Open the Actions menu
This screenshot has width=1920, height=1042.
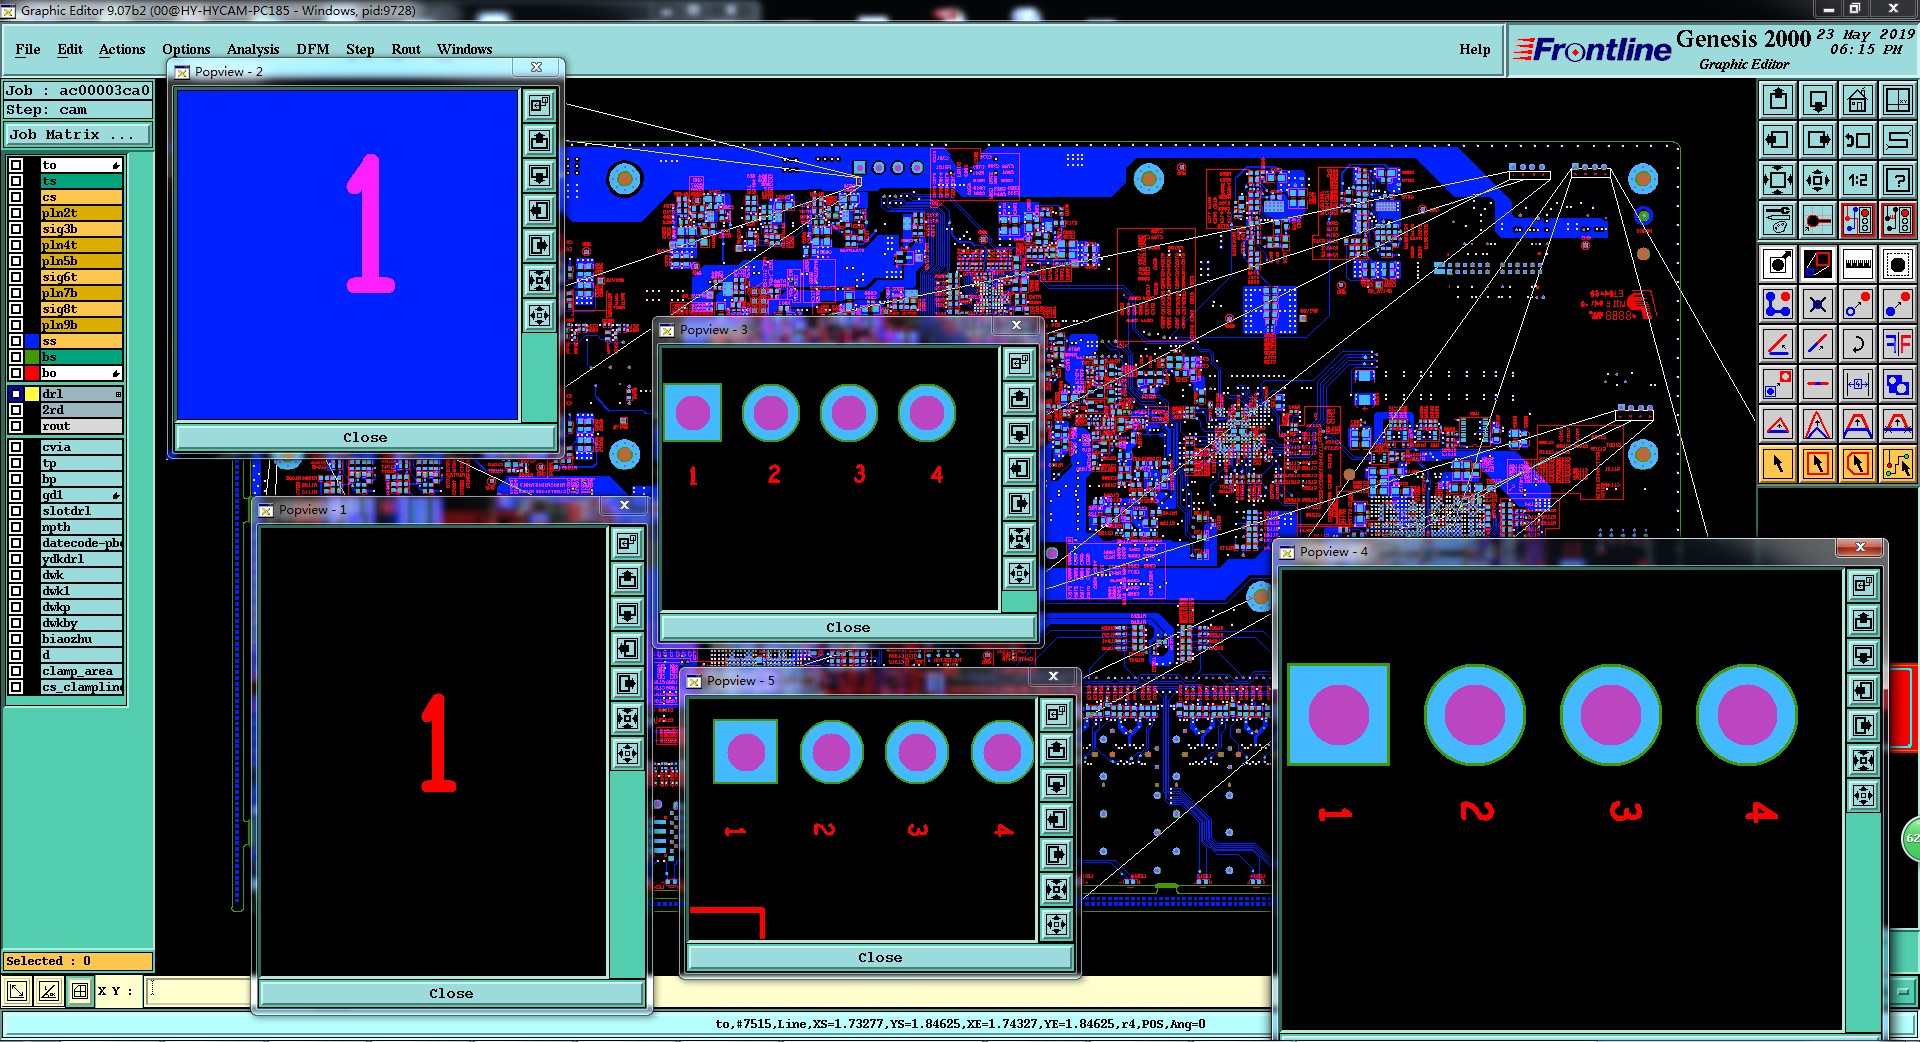click(x=122, y=49)
